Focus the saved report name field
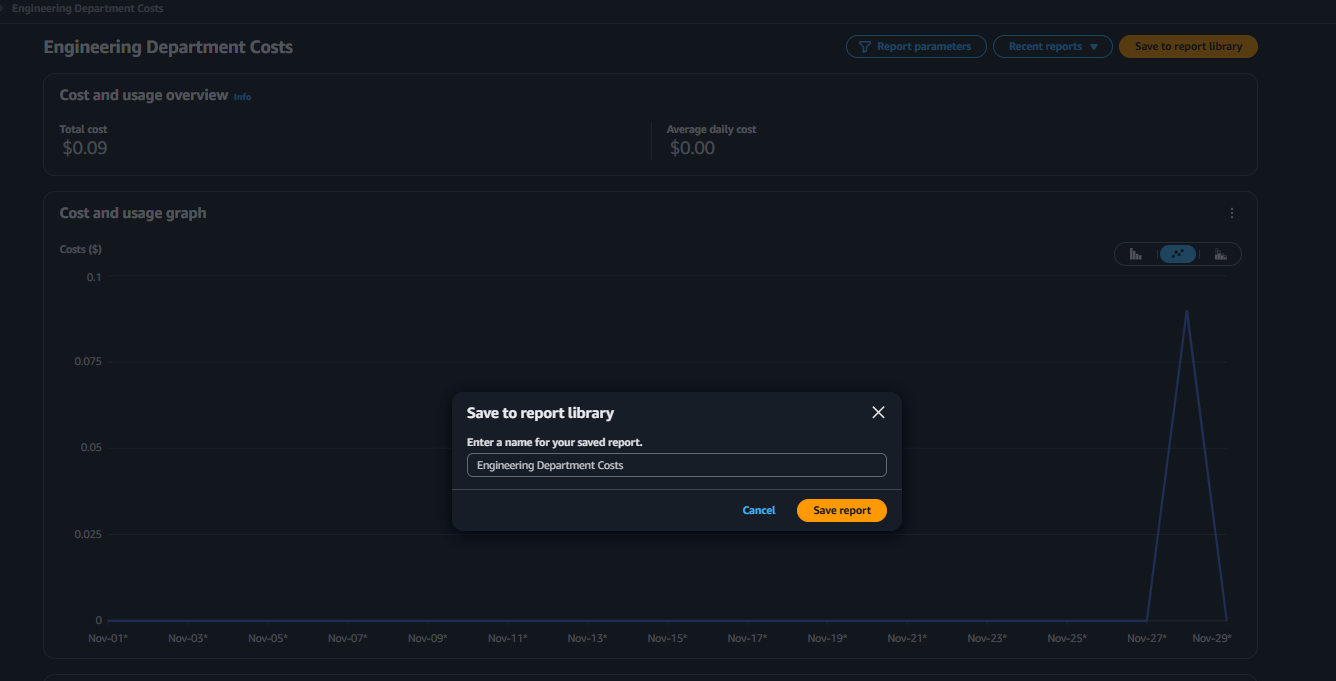The width and height of the screenshot is (1336, 681). click(x=676, y=465)
